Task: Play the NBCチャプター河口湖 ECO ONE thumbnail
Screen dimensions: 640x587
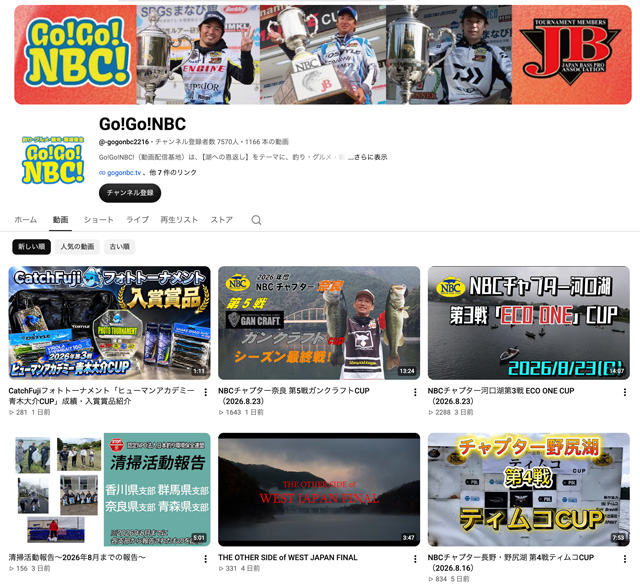Action: pos(529,323)
